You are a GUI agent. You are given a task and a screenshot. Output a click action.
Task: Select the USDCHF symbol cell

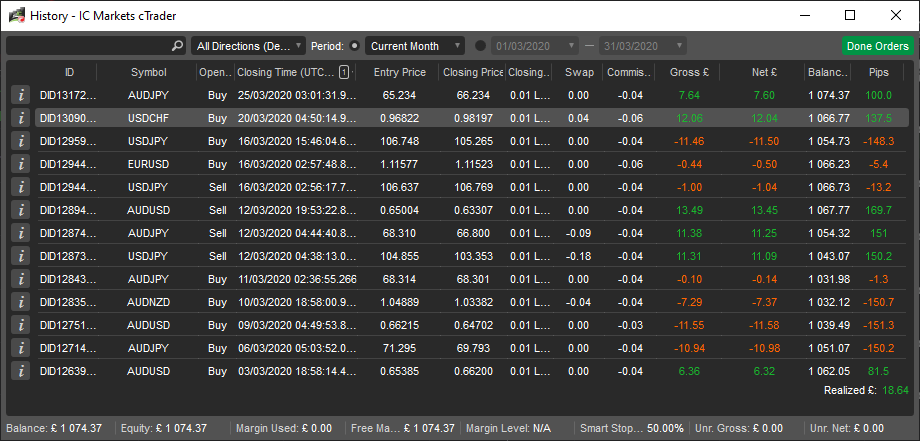(148, 118)
